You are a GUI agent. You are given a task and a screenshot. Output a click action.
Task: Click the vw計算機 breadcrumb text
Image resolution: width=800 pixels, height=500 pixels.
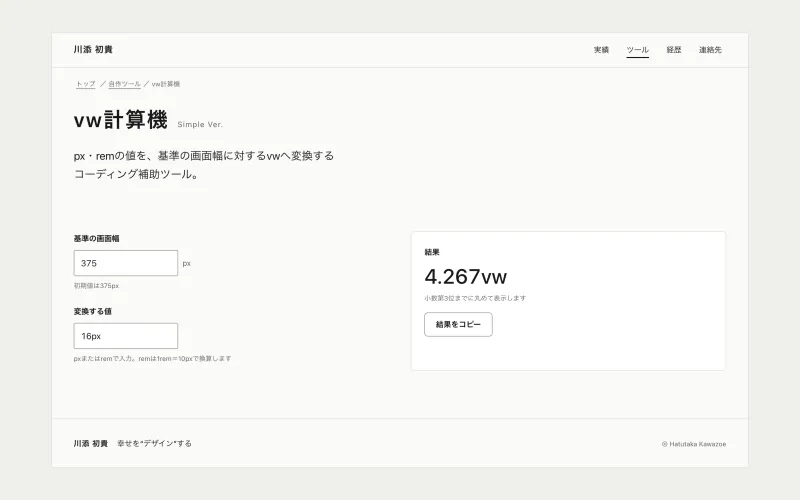165,84
